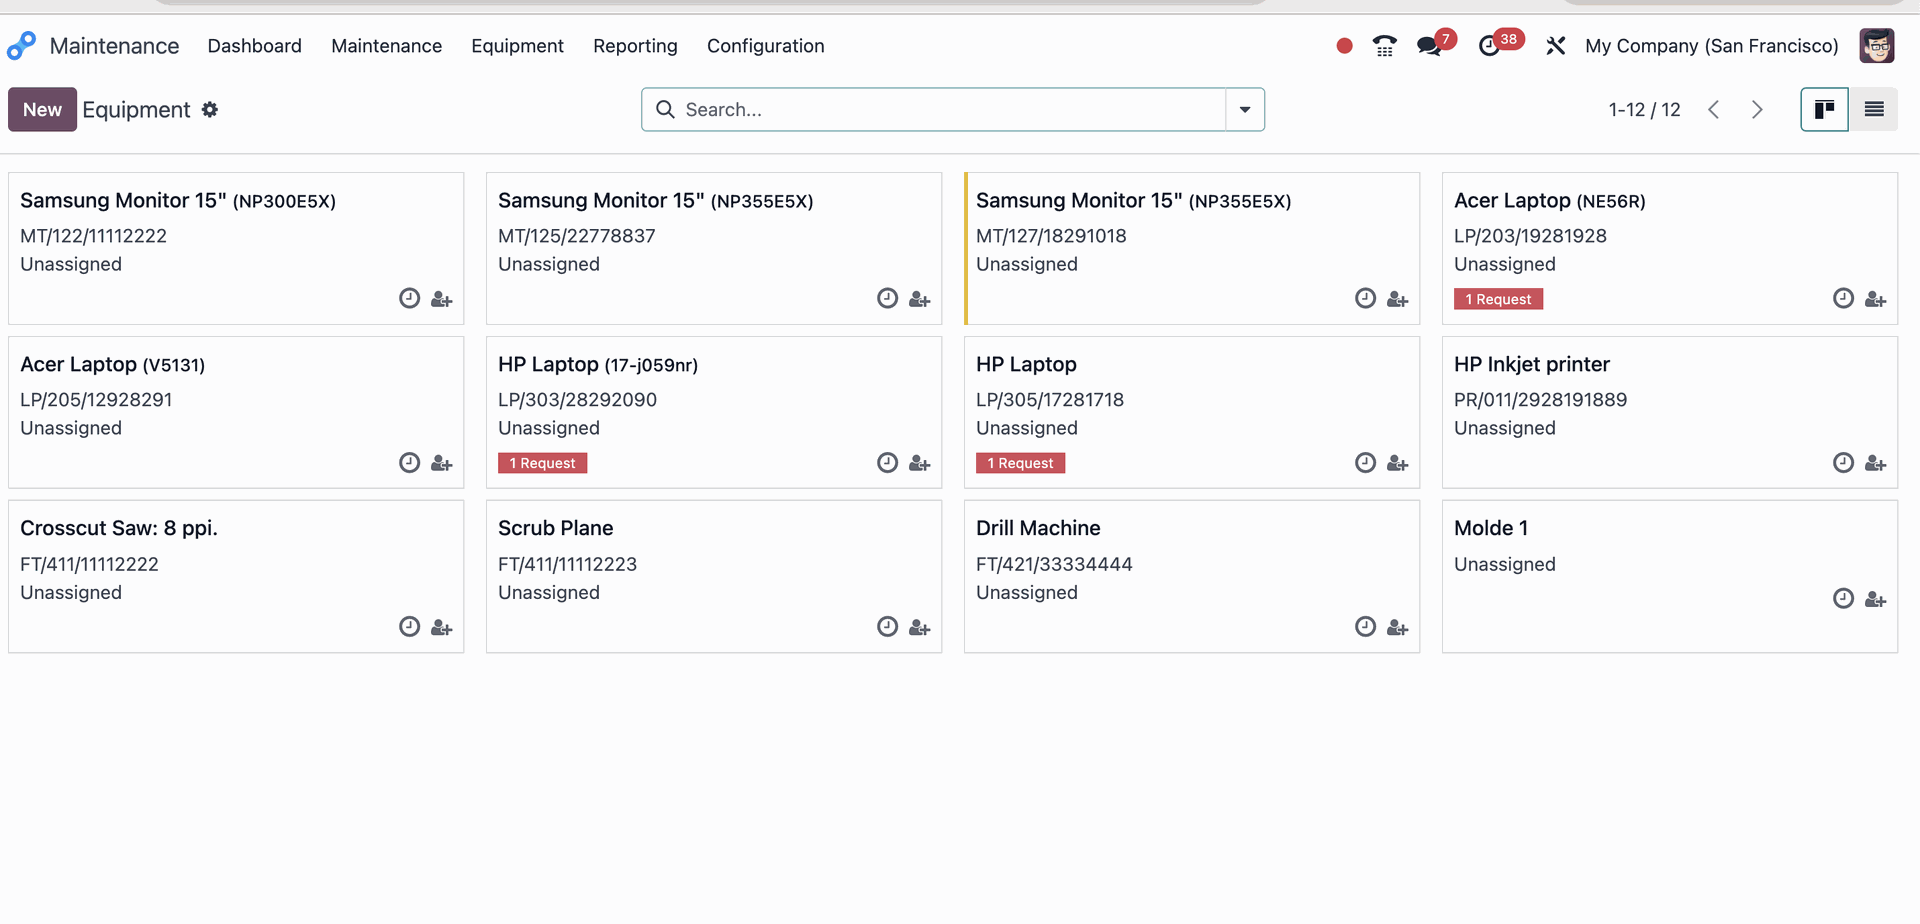Viewport: 1920px width, 924px height.
Task: Go to the previous page arrow
Action: (1714, 110)
